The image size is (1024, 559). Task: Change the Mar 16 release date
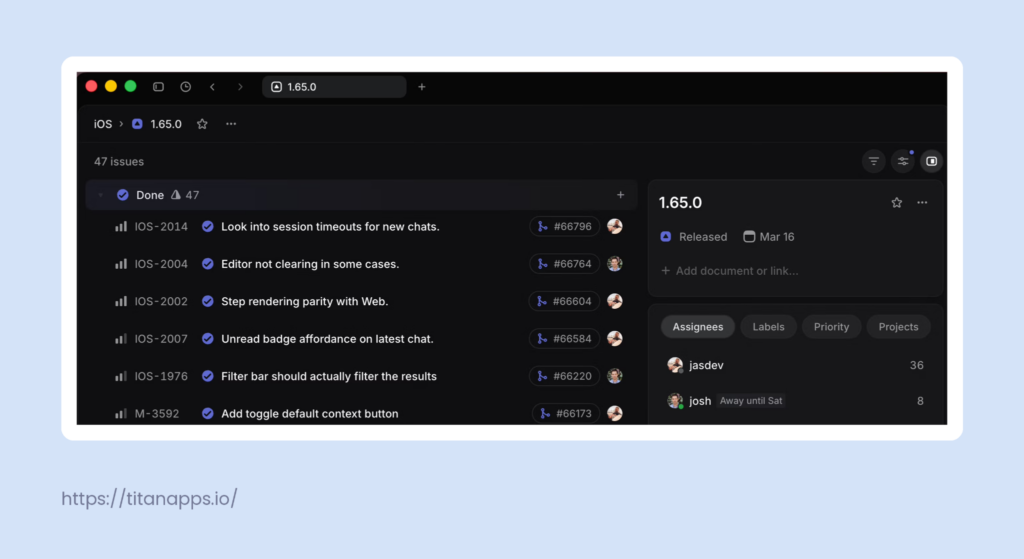(769, 237)
